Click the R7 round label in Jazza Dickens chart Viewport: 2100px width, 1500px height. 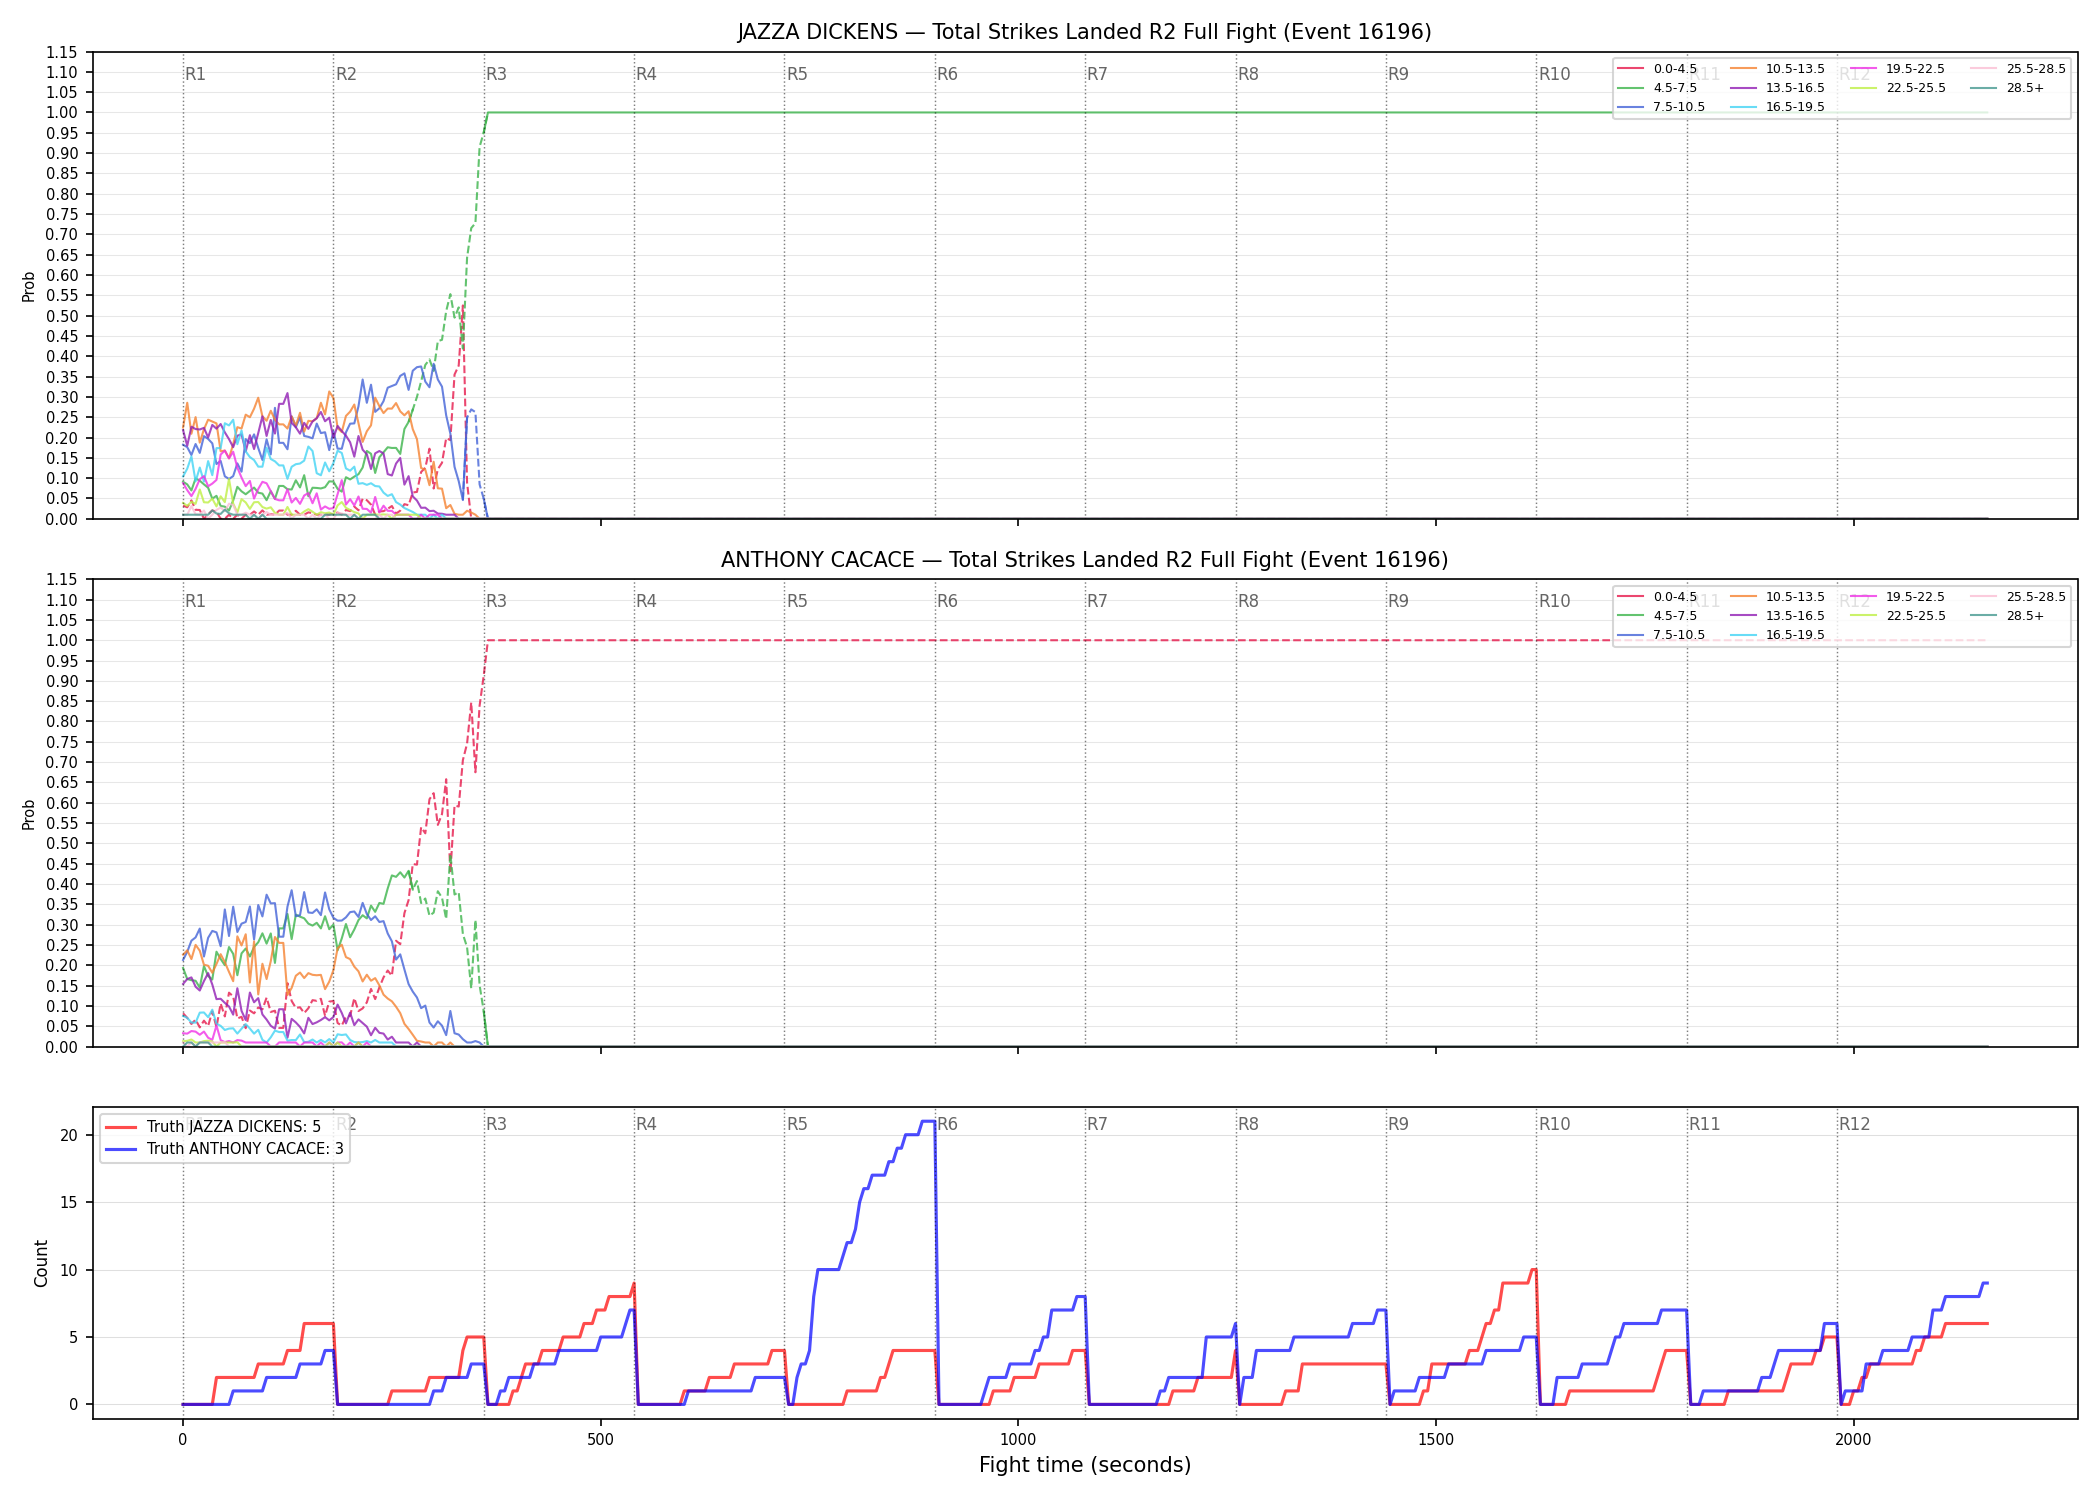point(1097,74)
